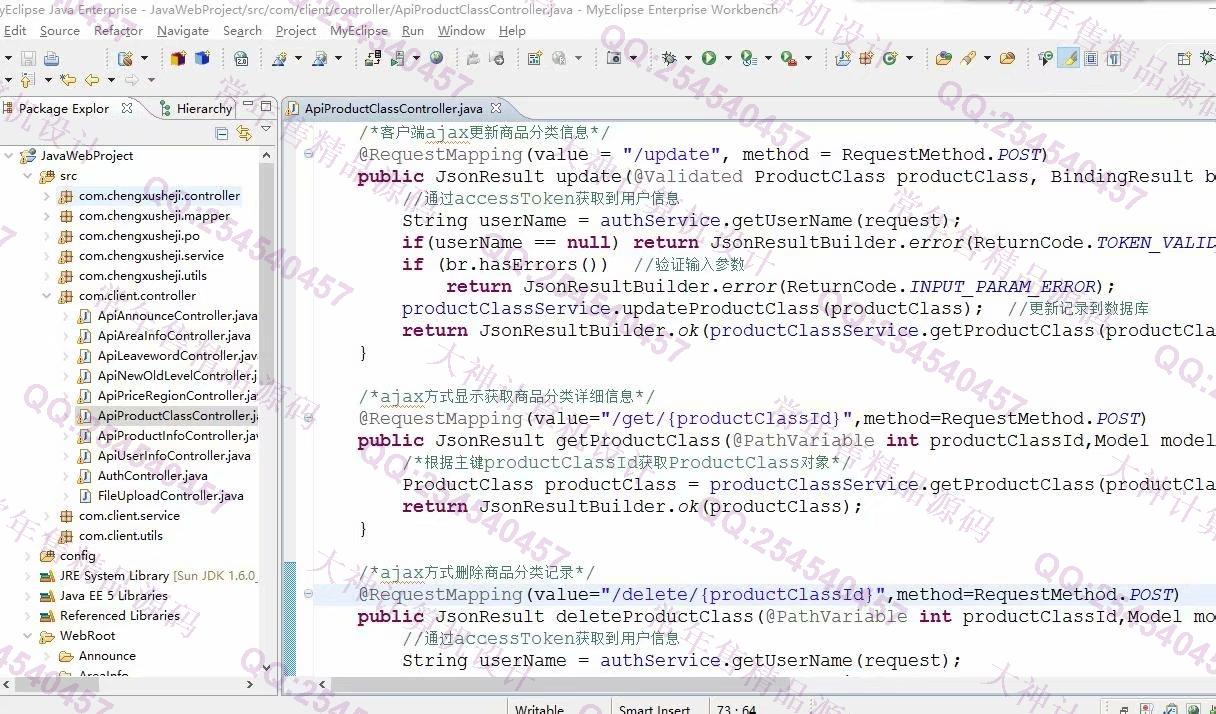Click the Writable status bar entry
Screen dimensions: 1216x714
(539, 709)
